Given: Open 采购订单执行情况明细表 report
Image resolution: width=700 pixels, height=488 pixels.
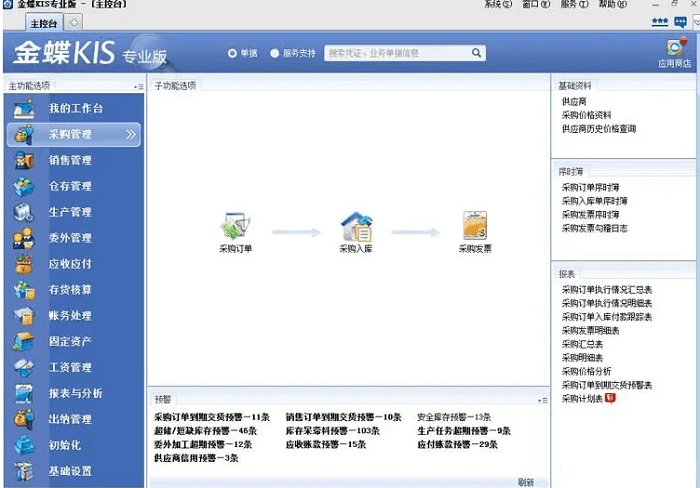Looking at the screenshot, I should [607, 304].
